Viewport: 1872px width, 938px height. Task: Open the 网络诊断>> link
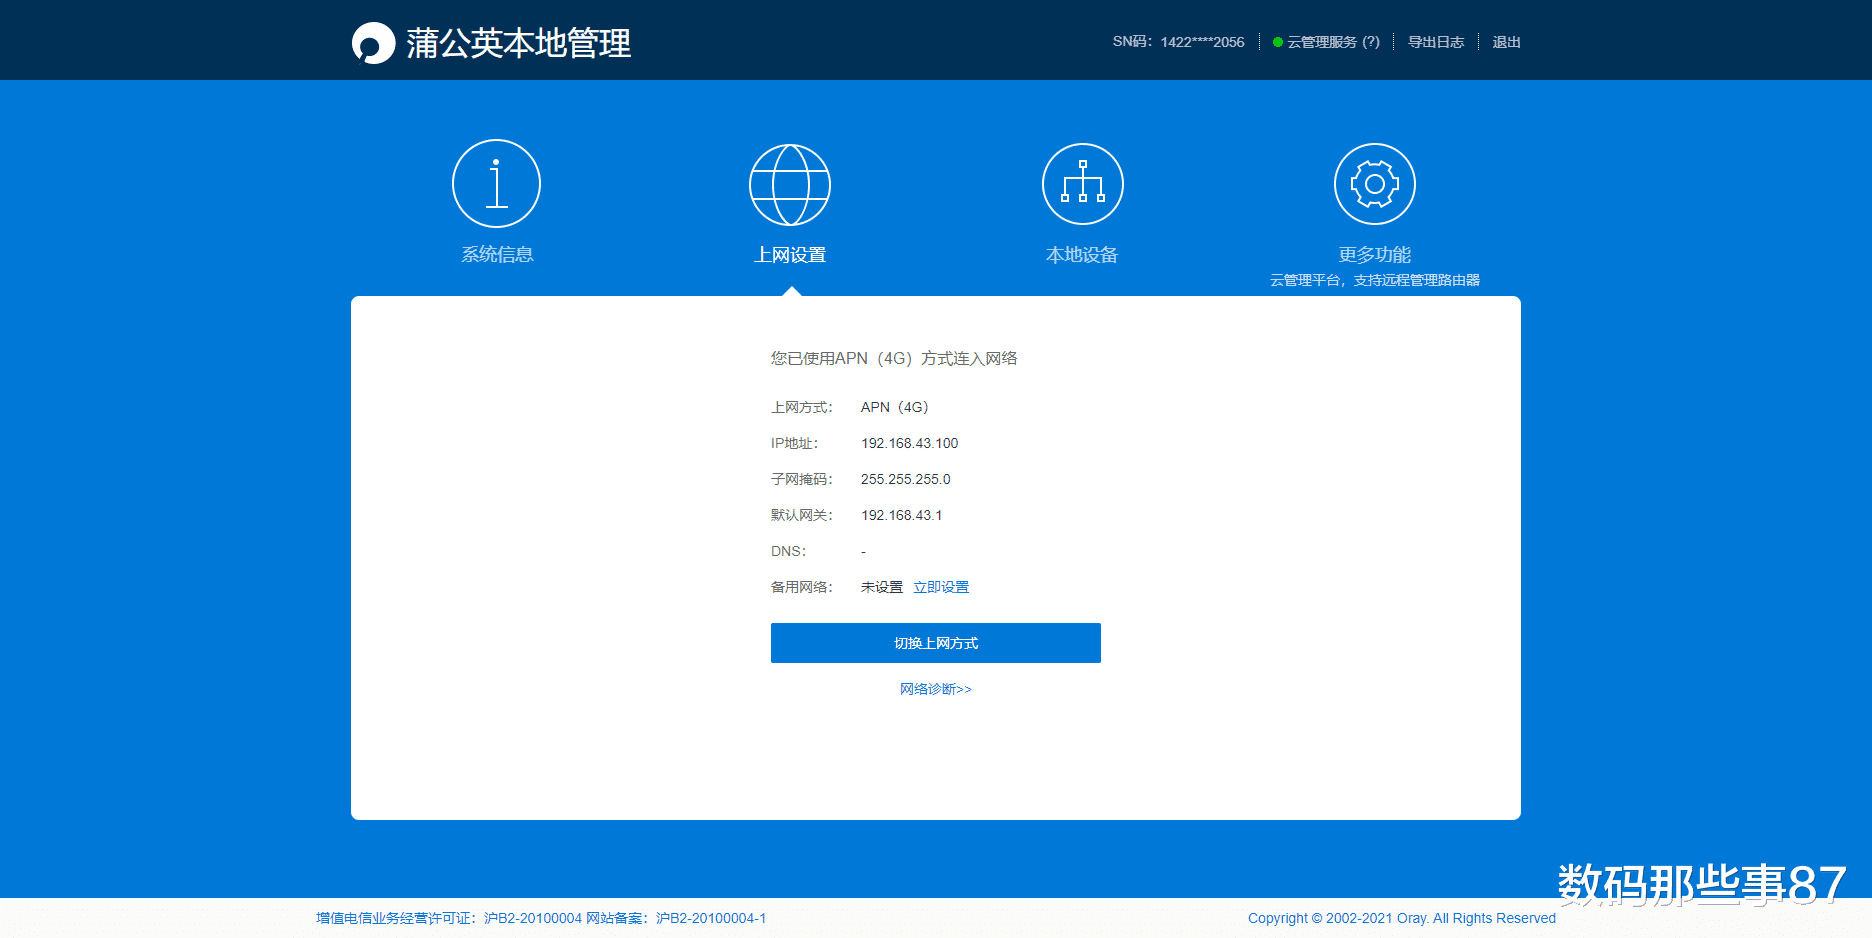click(x=936, y=689)
